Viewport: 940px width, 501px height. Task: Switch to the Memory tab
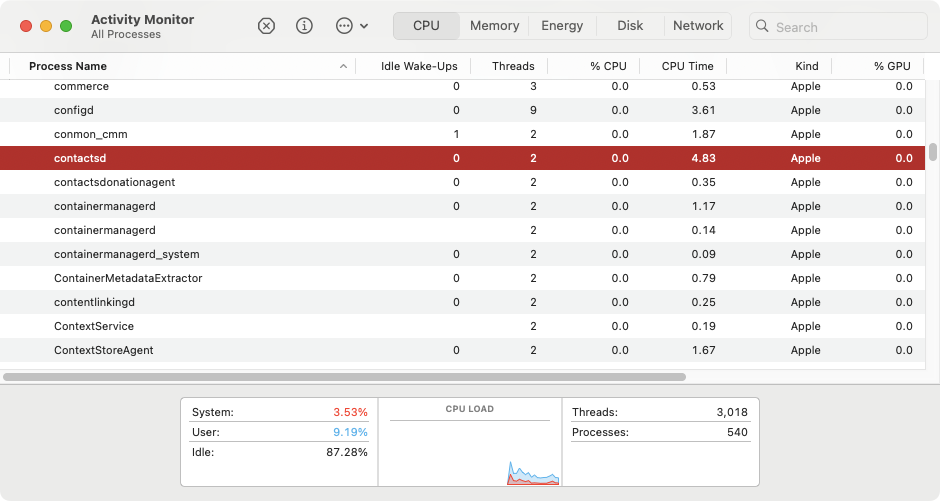coord(495,26)
